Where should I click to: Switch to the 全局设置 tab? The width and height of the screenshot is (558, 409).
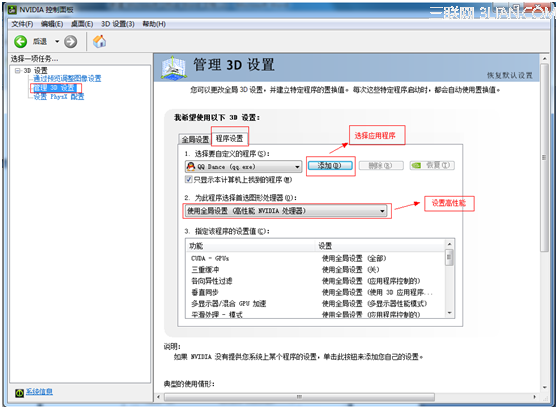pyautogui.click(x=195, y=139)
